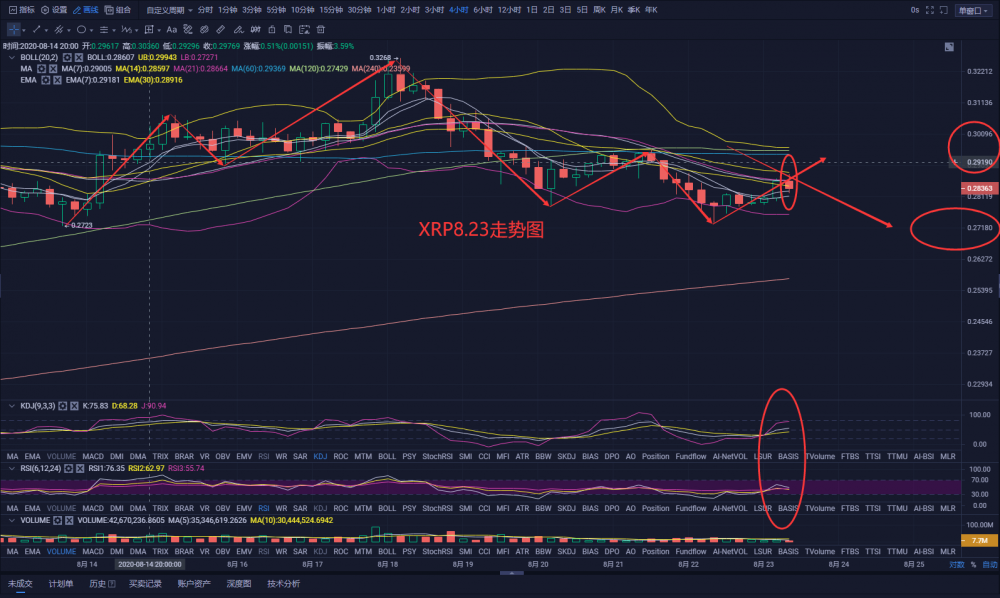The height and width of the screenshot is (598, 1000).
Task: Switch to the 1小时 timeframe
Action: pyautogui.click(x=385, y=10)
